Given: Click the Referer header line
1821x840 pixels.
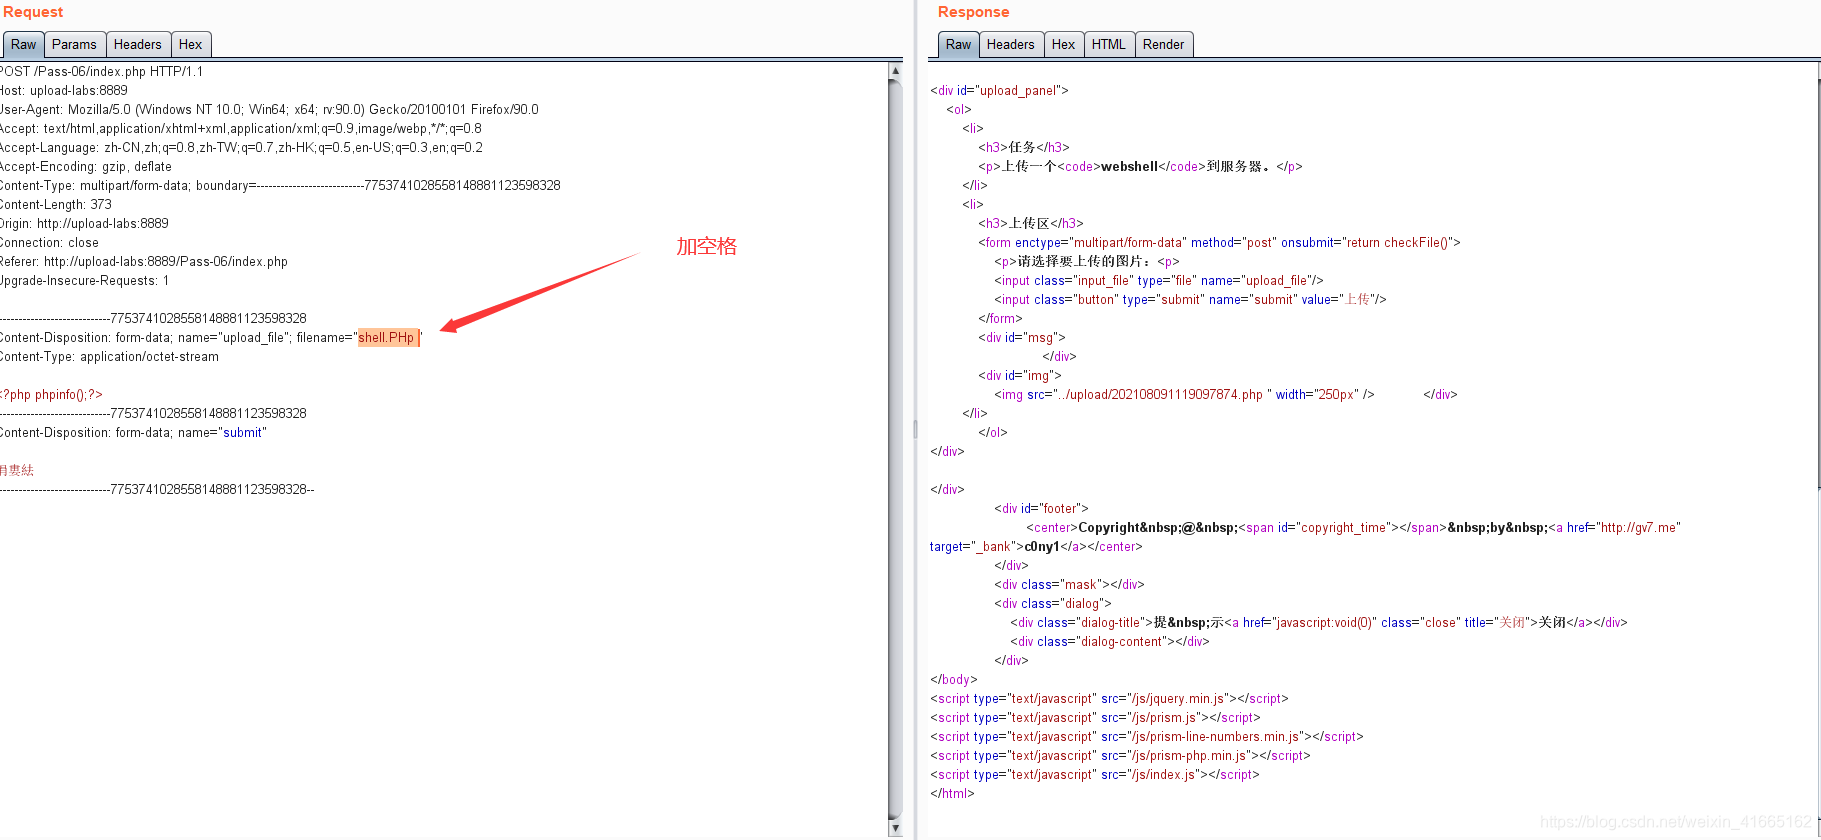Looking at the screenshot, I should coord(144,262).
